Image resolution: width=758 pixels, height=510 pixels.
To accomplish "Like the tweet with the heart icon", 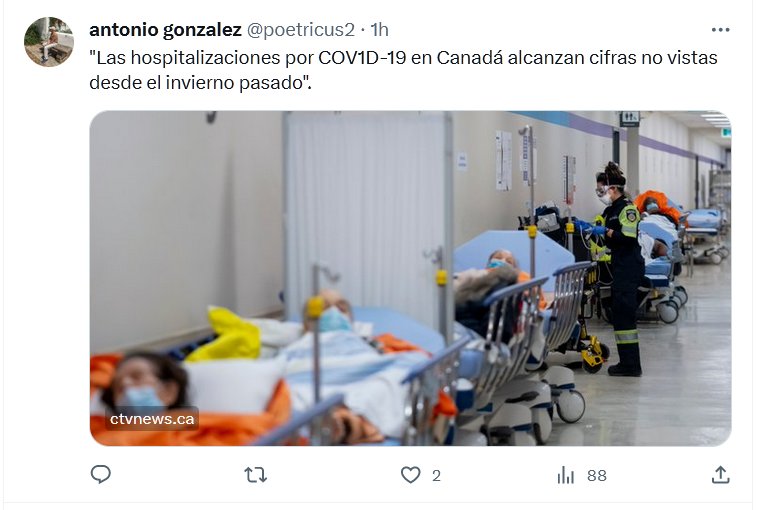I will click(x=410, y=475).
